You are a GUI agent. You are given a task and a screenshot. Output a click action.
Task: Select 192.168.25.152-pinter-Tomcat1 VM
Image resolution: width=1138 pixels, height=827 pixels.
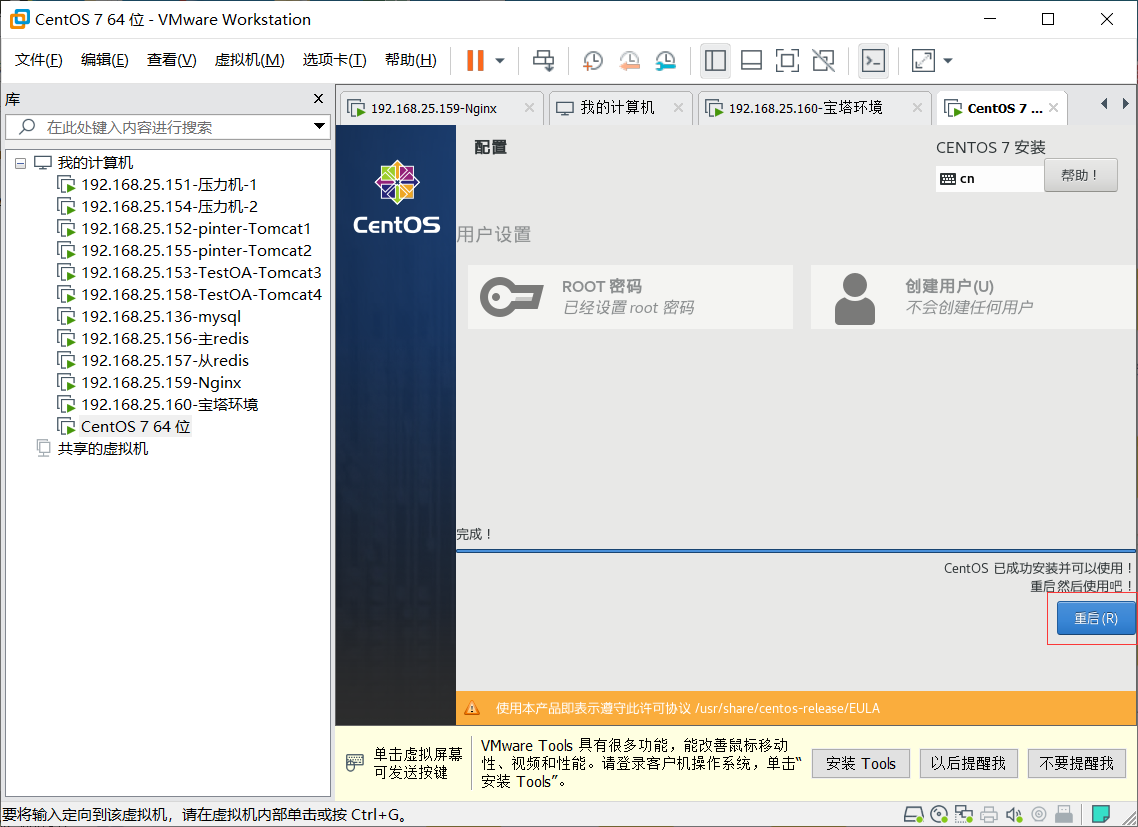tap(196, 229)
